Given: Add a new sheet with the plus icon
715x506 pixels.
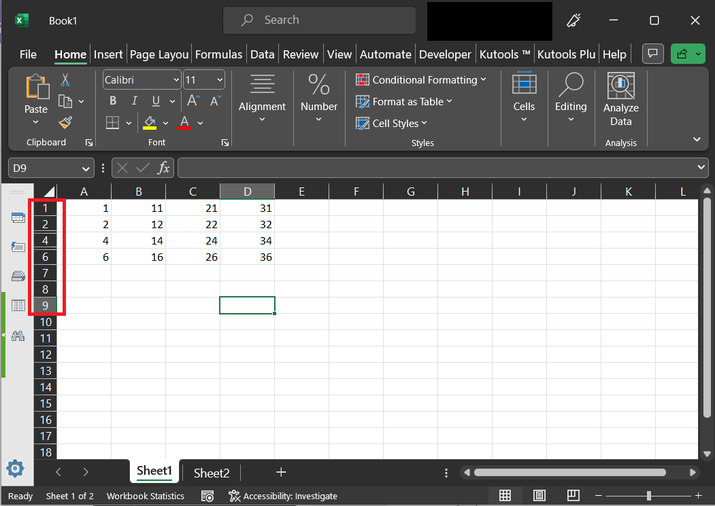Looking at the screenshot, I should [x=281, y=472].
